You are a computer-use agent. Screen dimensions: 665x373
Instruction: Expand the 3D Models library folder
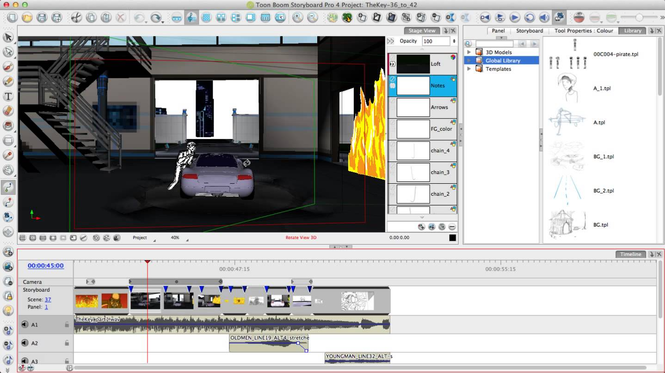tap(469, 52)
